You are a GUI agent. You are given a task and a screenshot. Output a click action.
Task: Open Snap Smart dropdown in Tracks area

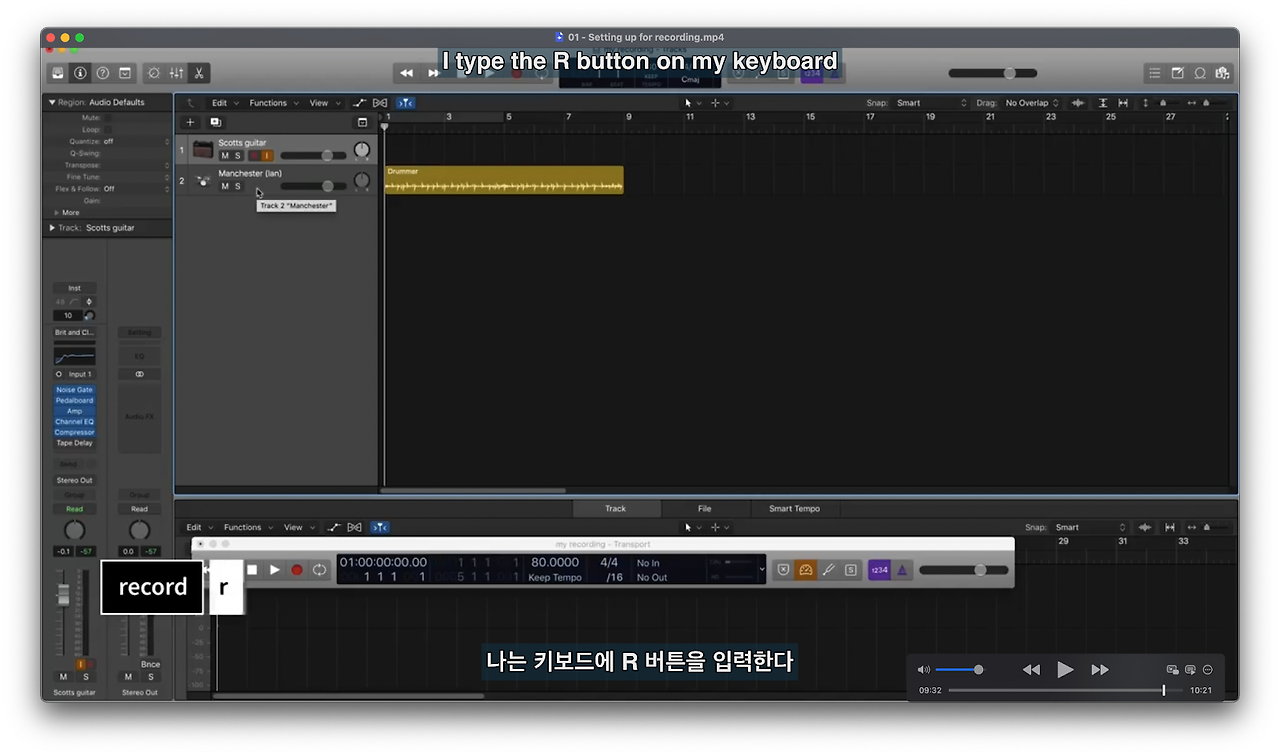pos(930,103)
